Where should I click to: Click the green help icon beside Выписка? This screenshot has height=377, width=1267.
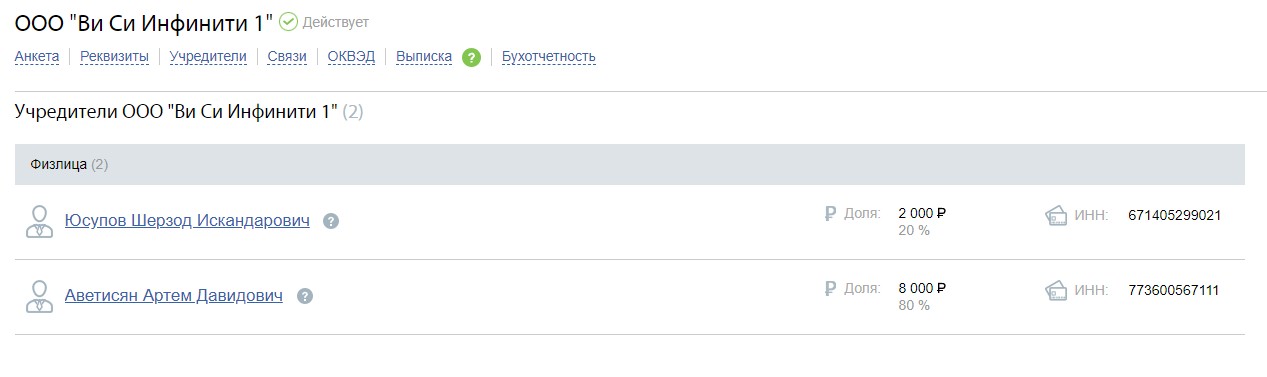(472, 58)
